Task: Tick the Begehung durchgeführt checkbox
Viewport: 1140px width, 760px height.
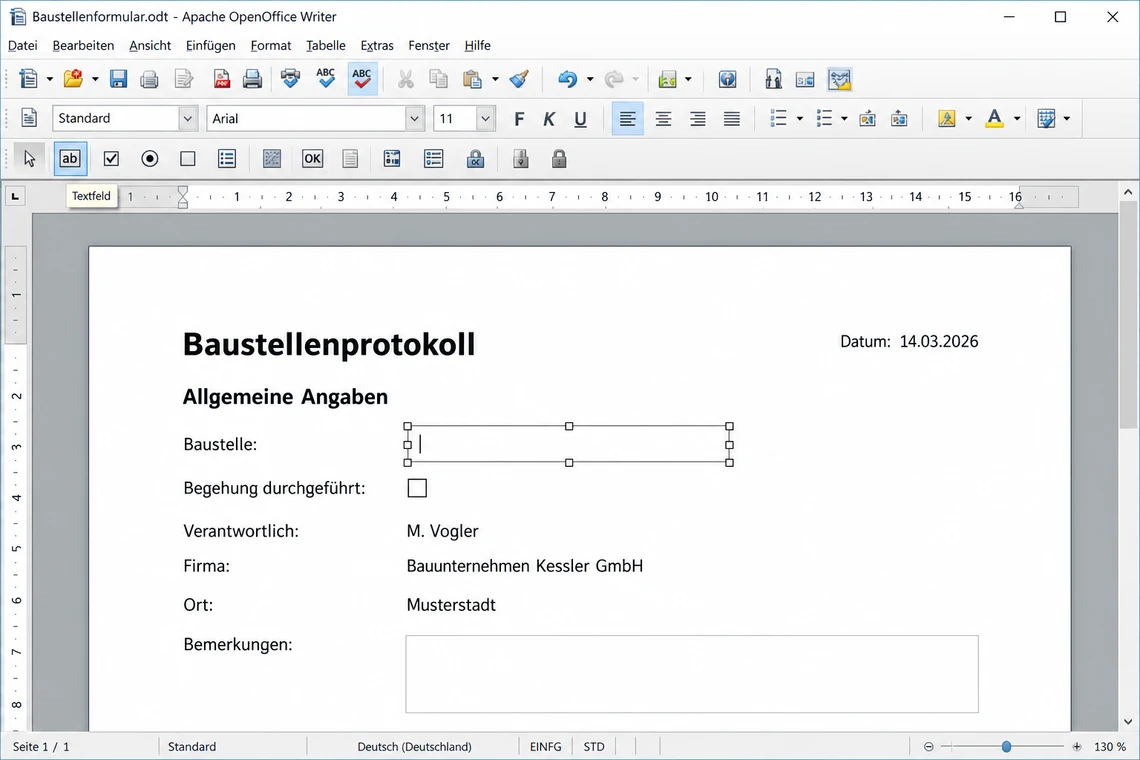Action: click(x=417, y=488)
